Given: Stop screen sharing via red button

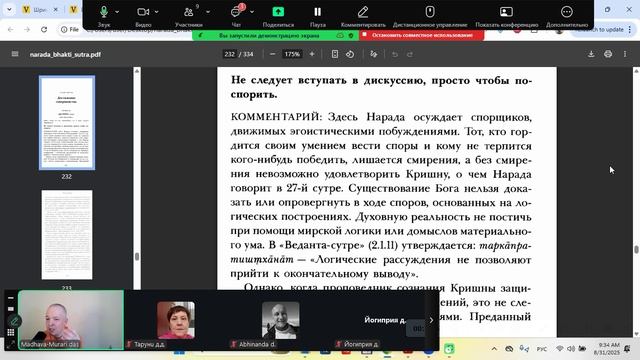Looking at the screenshot, I should pyautogui.click(x=422, y=36).
